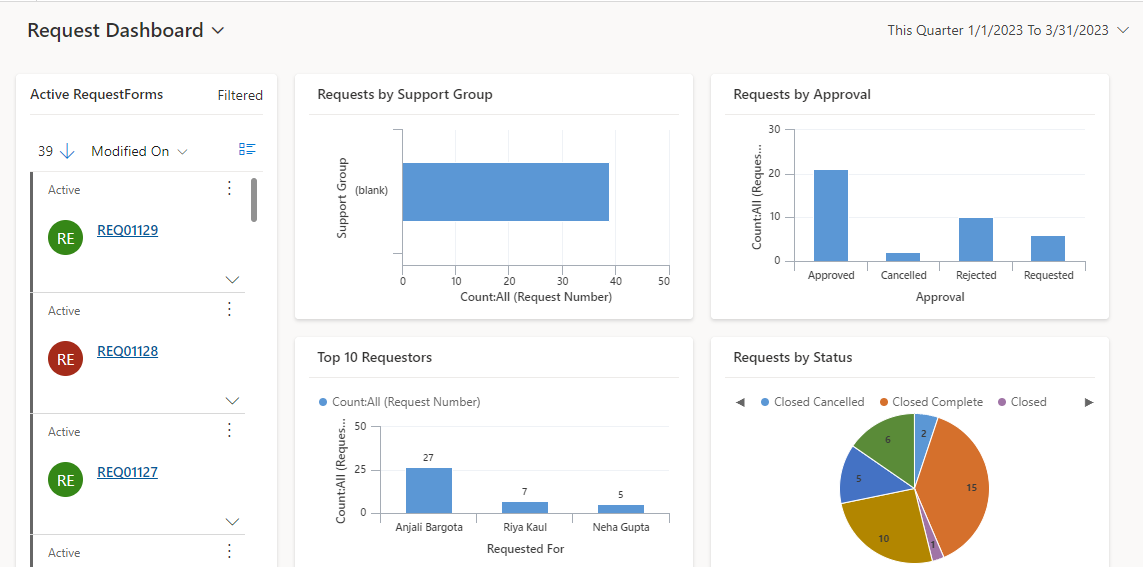Viewport: 1143px width, 567px height.
Task: Click the Active RequestForms heading
Action: [x=96, y=94]
